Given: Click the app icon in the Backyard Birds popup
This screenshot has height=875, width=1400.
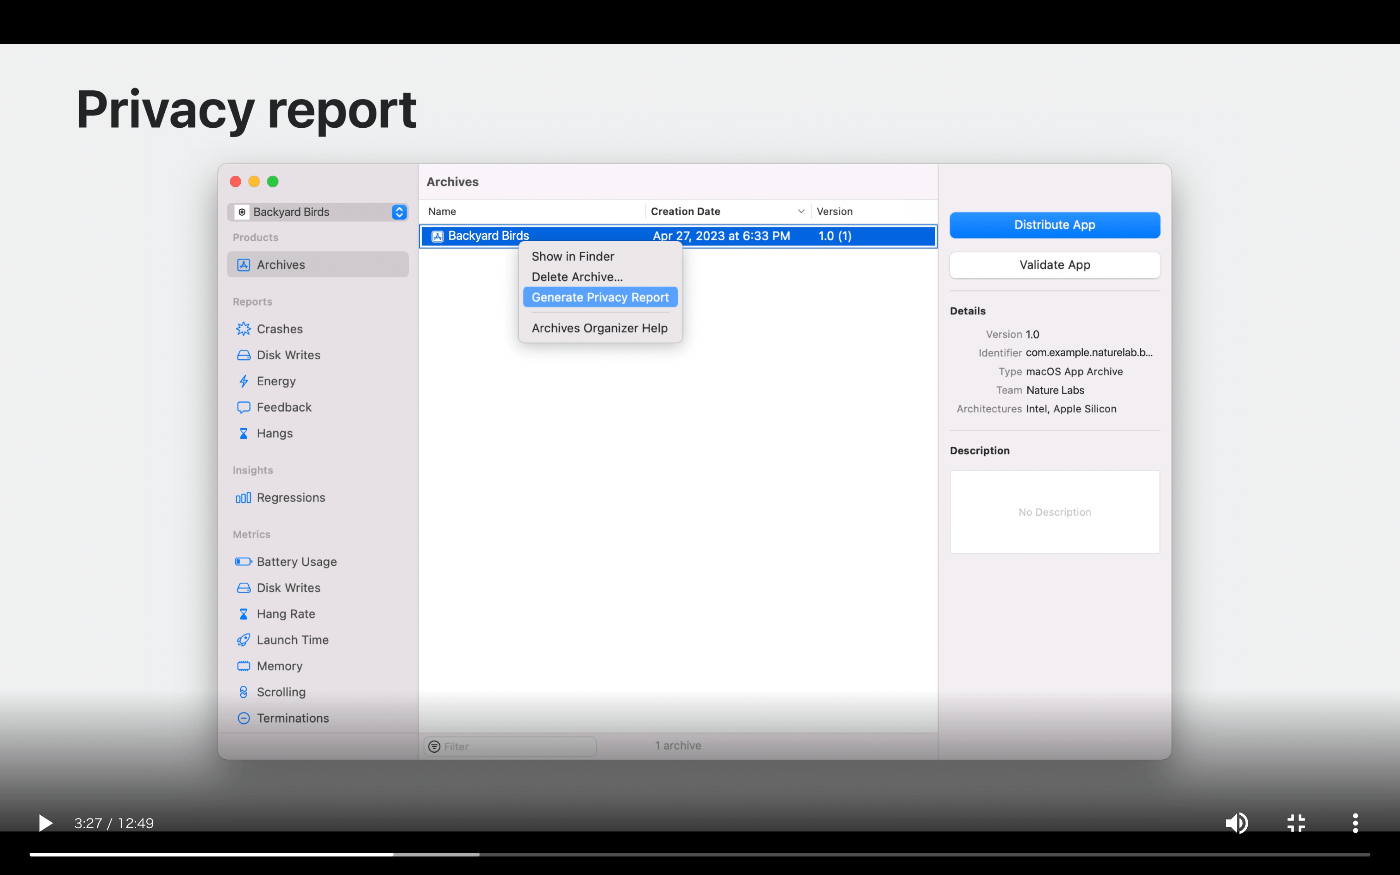Looking at the screenshot, I should click(x=242, y=212).
